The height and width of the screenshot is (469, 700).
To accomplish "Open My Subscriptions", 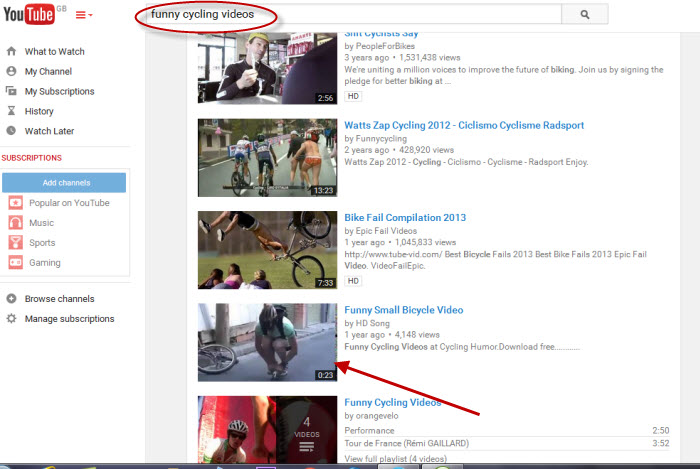I will click(x=59, y=91).
